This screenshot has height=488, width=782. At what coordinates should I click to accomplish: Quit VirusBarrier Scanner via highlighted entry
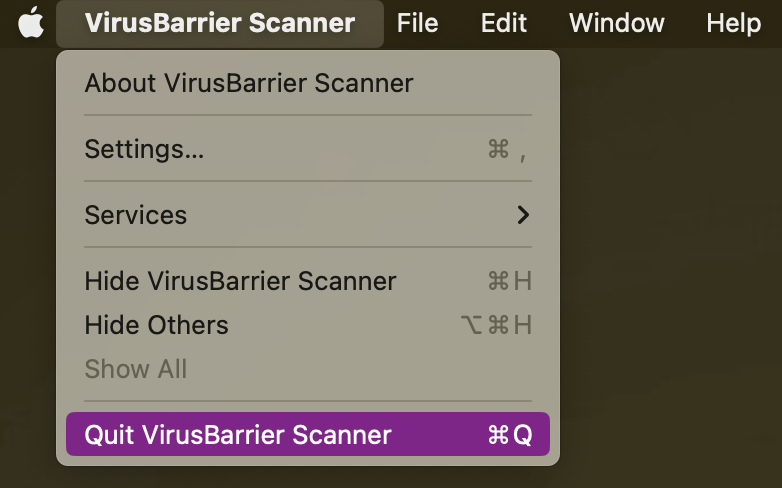[x=308, y=434]
